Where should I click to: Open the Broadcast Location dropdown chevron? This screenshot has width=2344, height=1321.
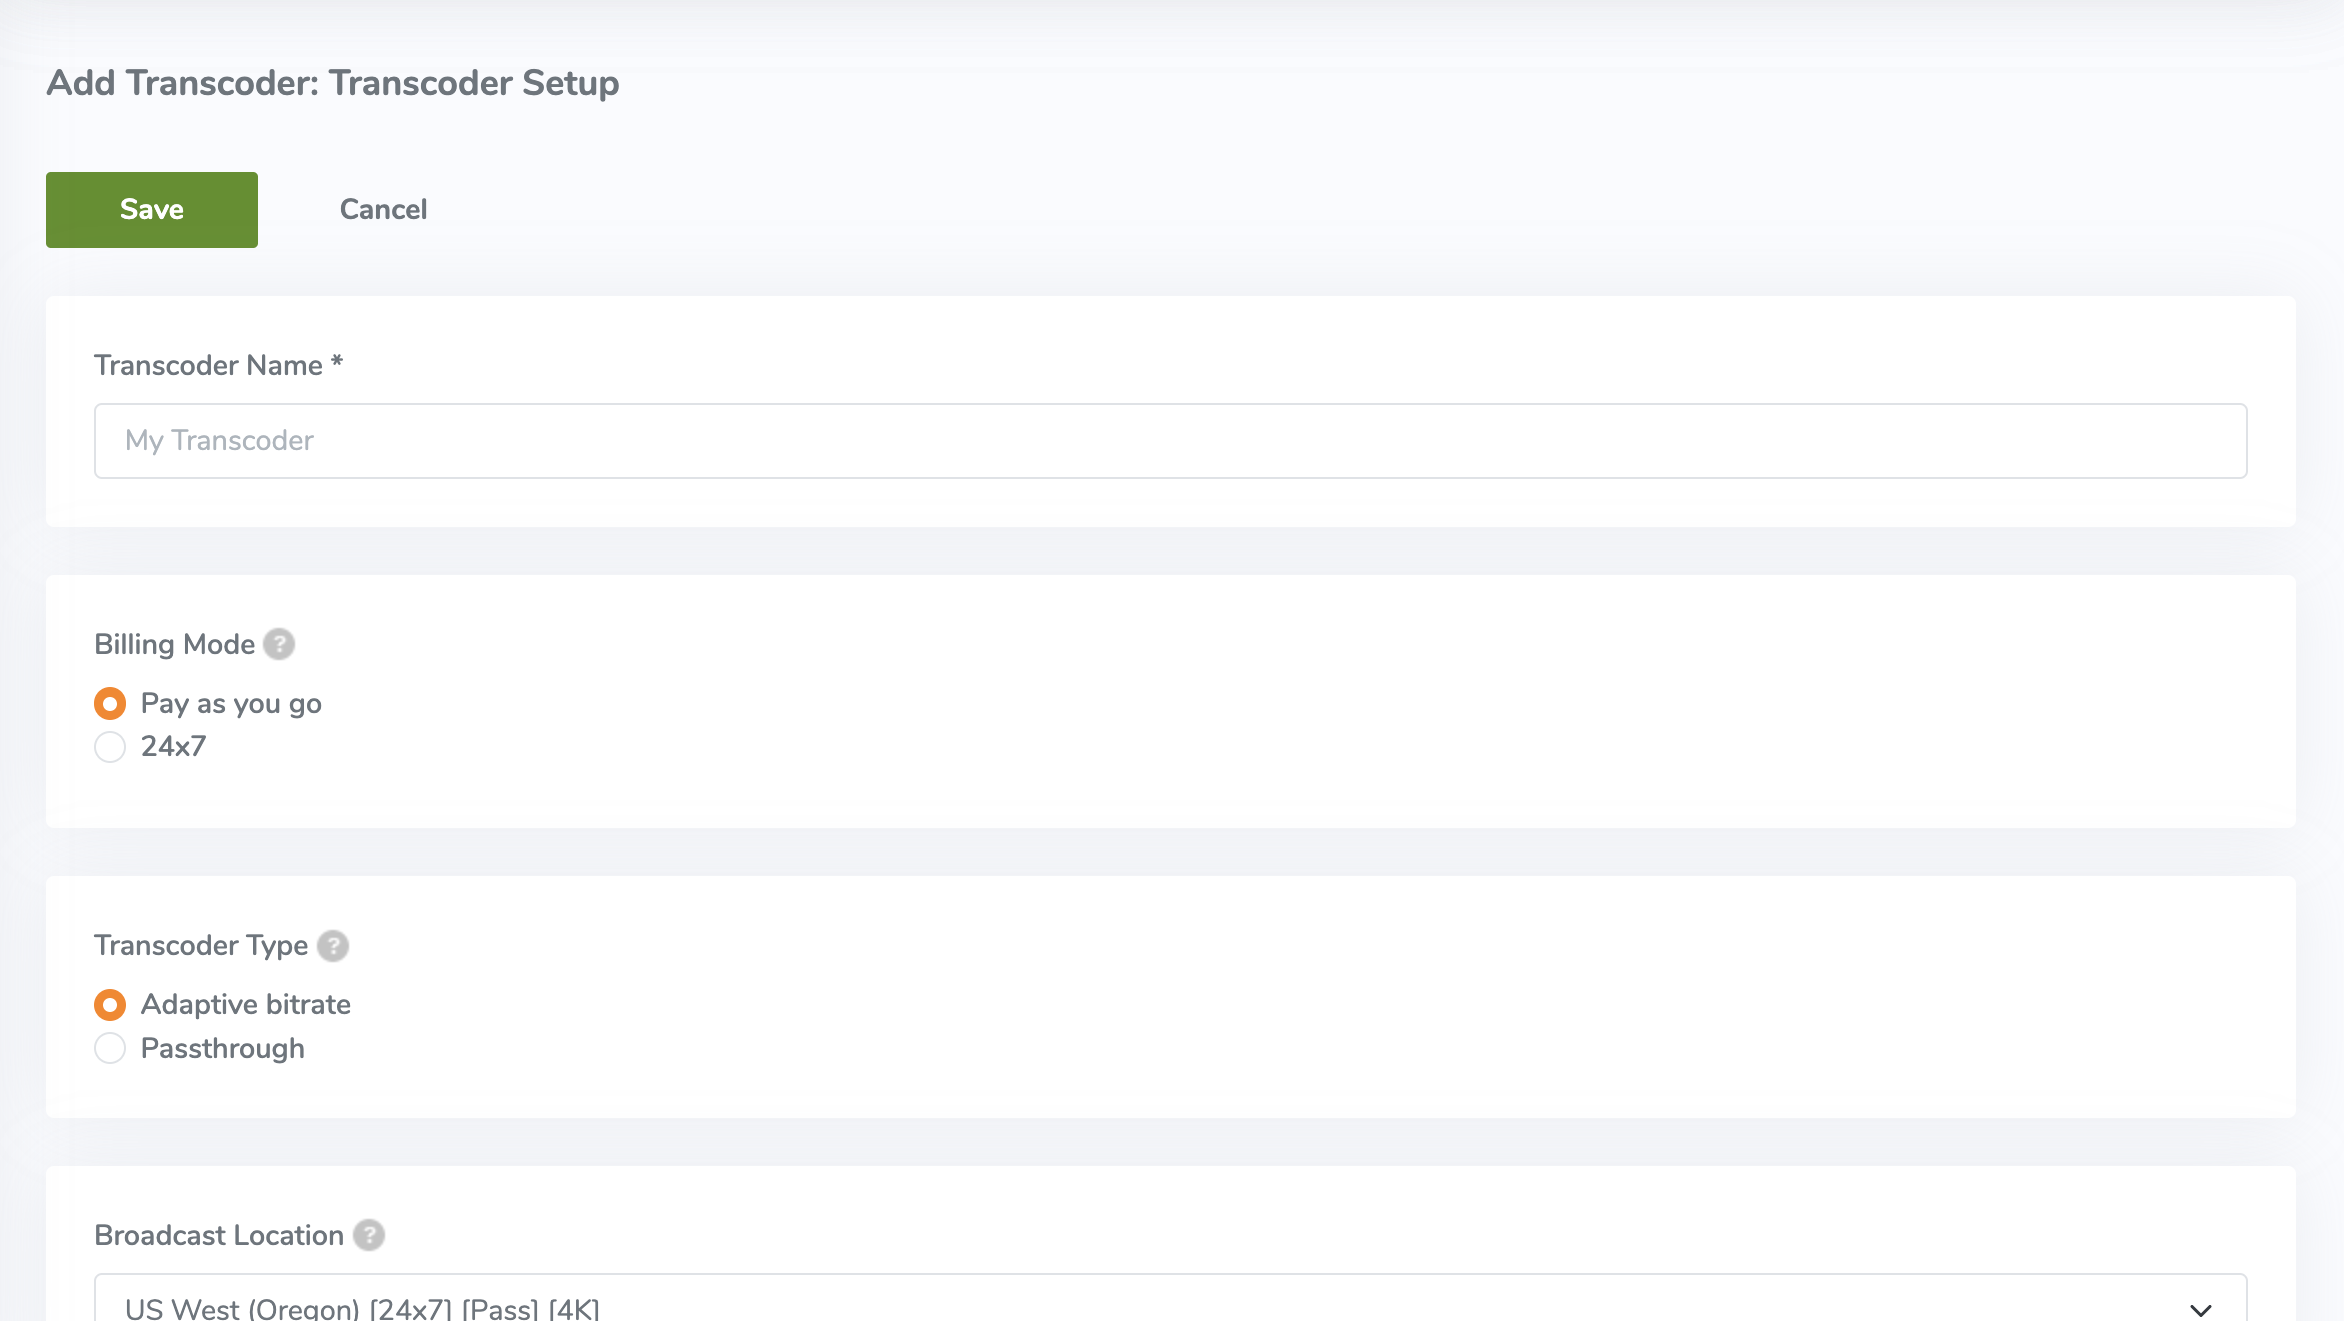[x=2200, y=1308]
